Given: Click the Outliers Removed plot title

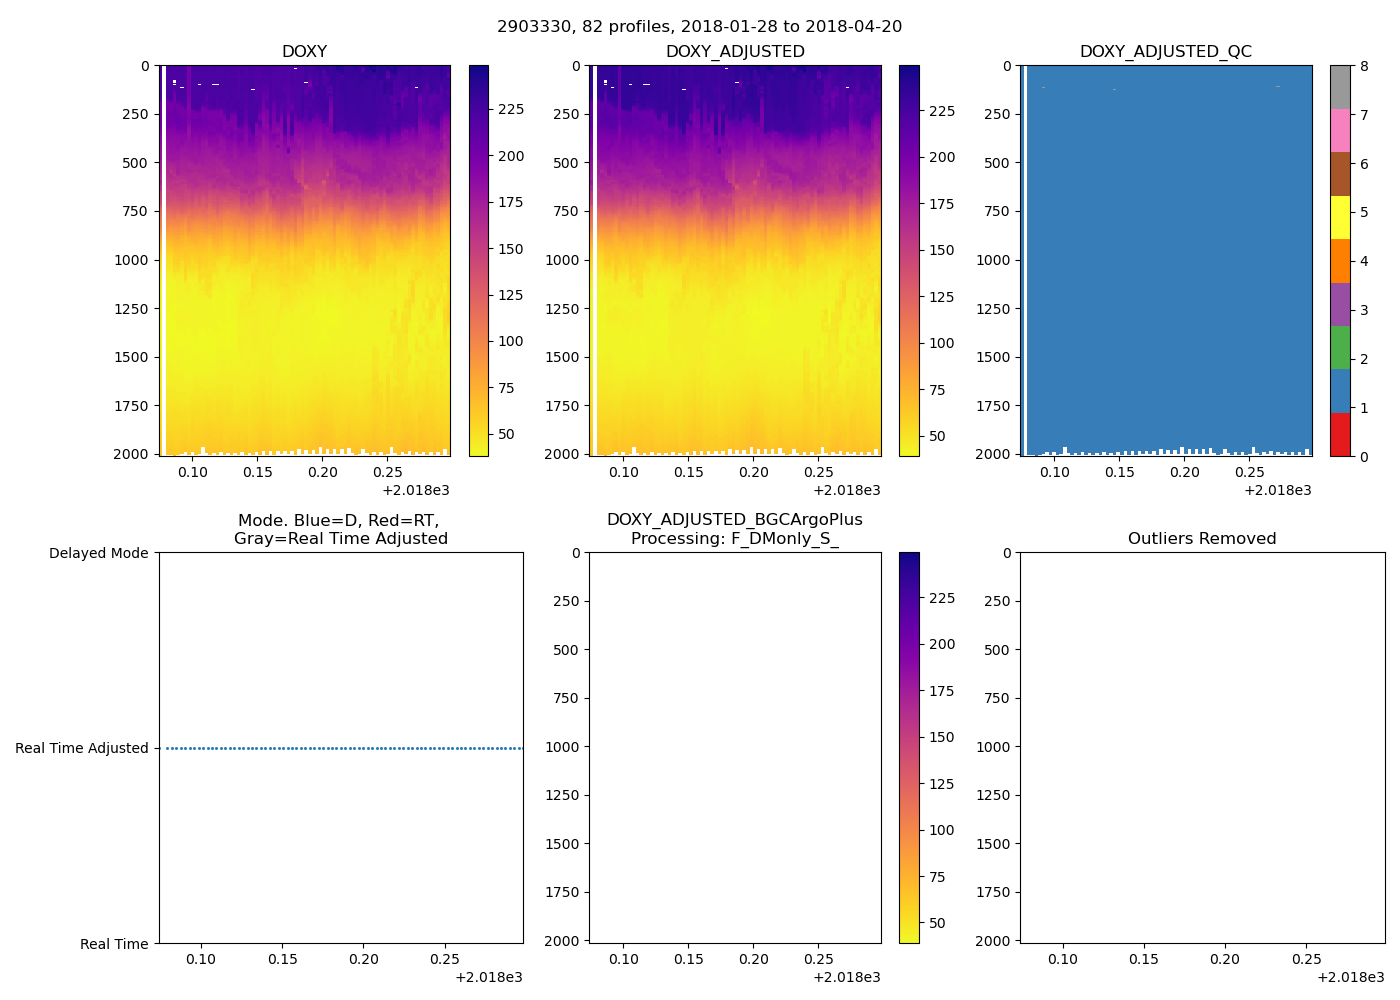Looking at the screenshot, I should coord(1202,539).
